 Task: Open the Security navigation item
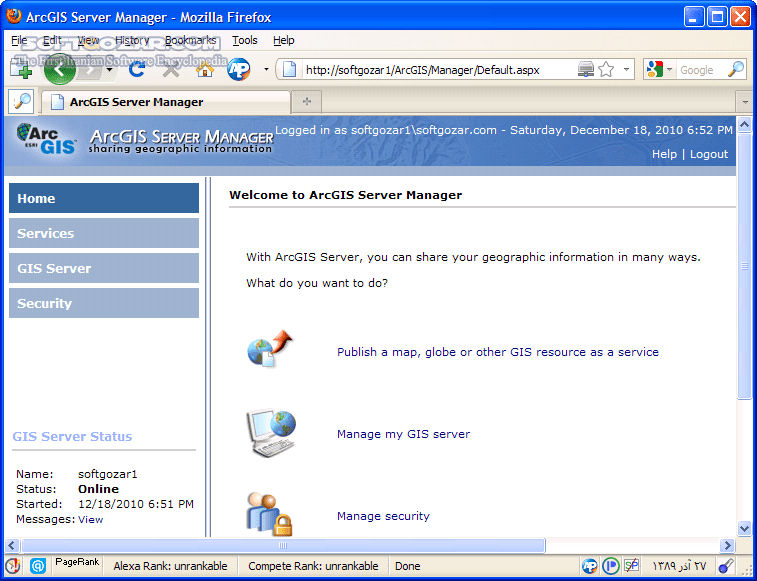[x=104, y=303]
